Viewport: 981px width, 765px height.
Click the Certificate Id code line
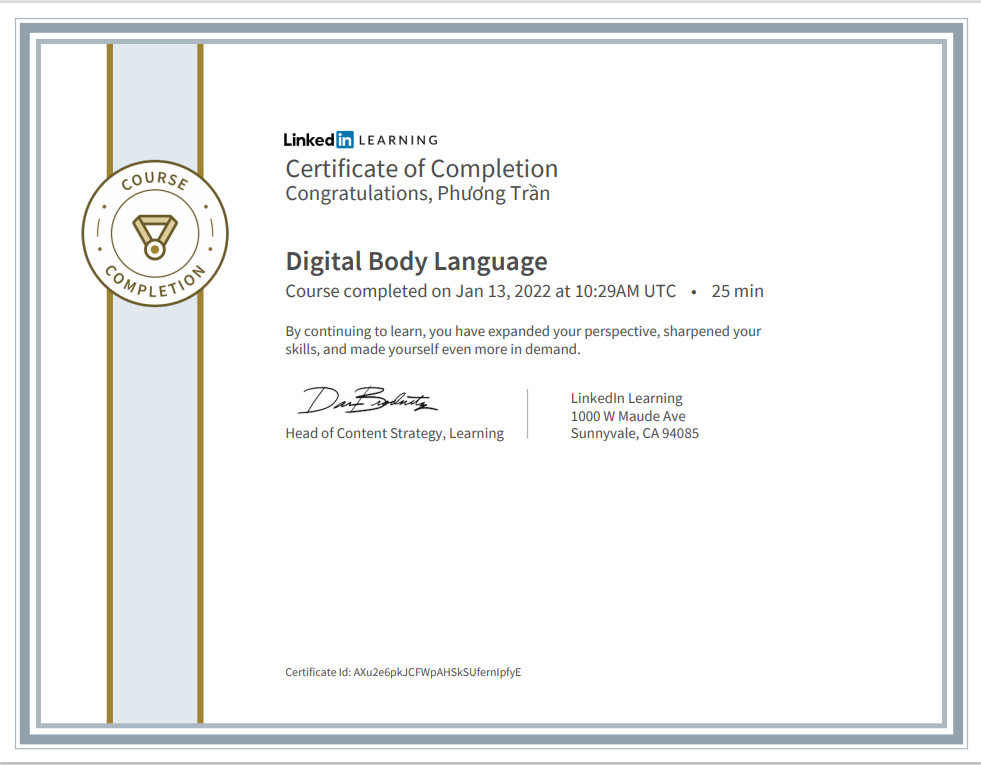click(x=403, y=672)
